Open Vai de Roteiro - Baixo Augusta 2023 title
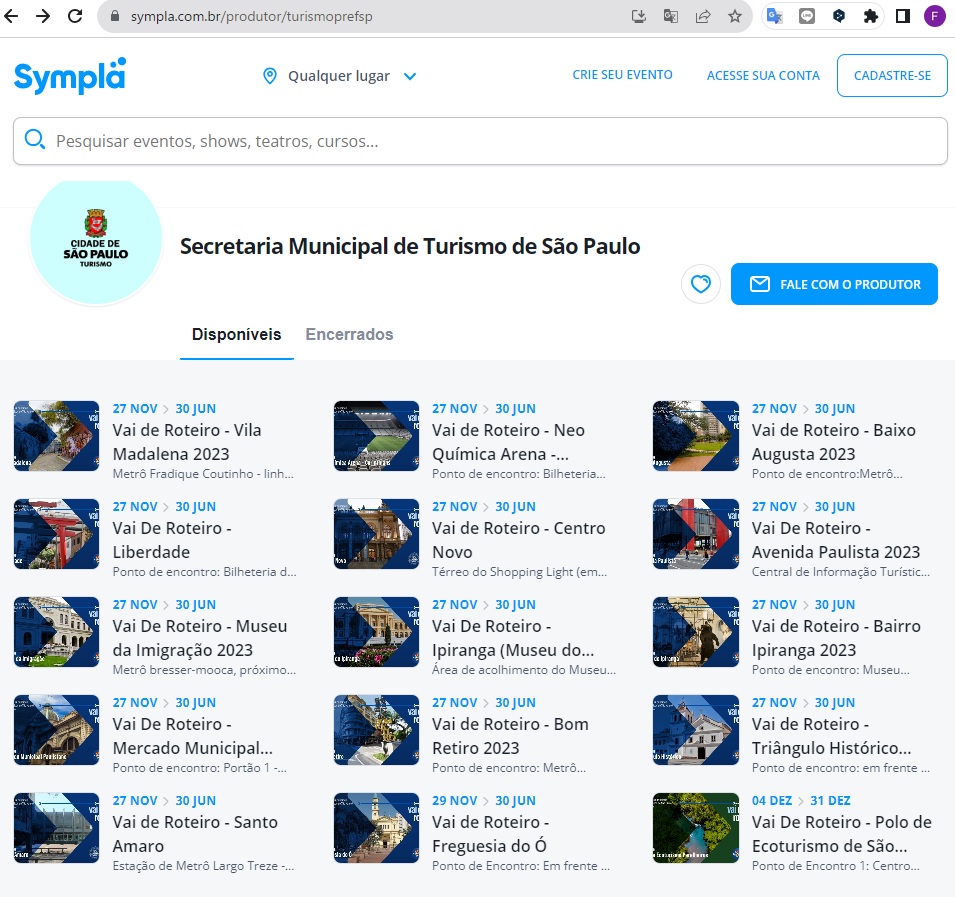The width and height of the screenshot is (955, 897). pyautogui.click(x=833, y=442)
